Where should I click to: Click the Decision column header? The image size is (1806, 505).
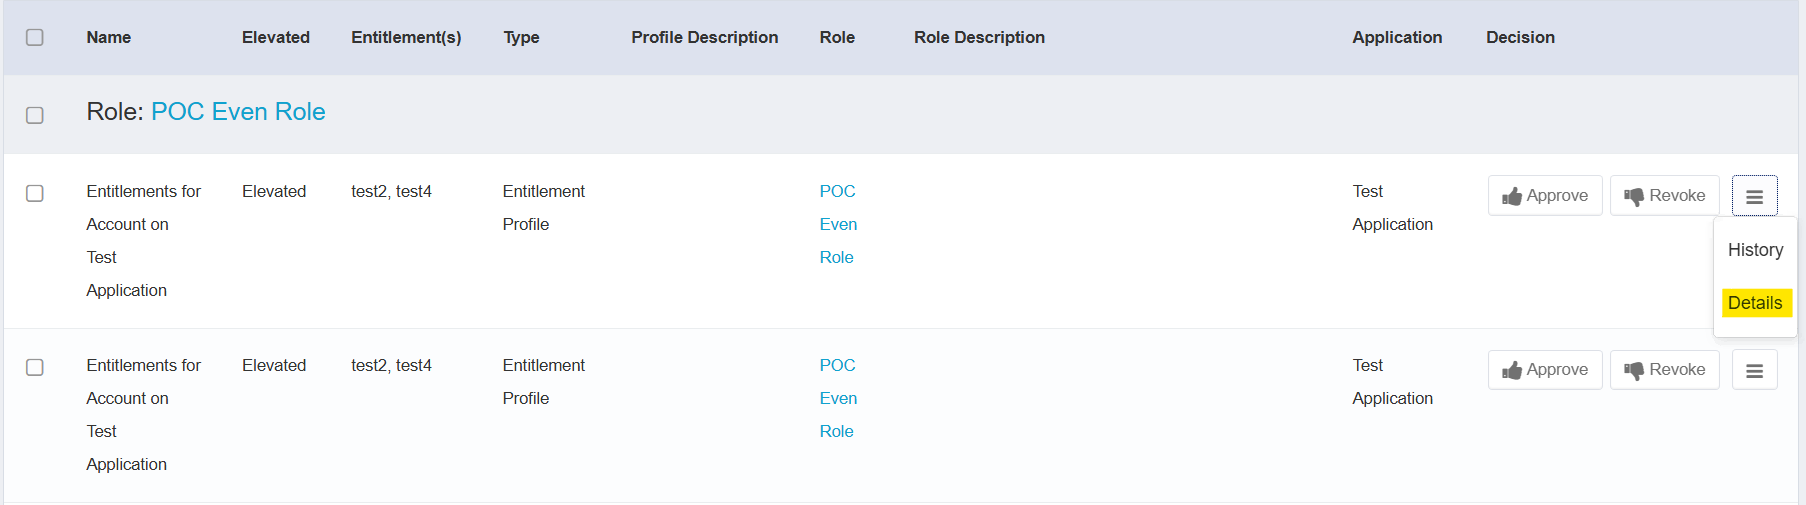tap(1520, 37)
